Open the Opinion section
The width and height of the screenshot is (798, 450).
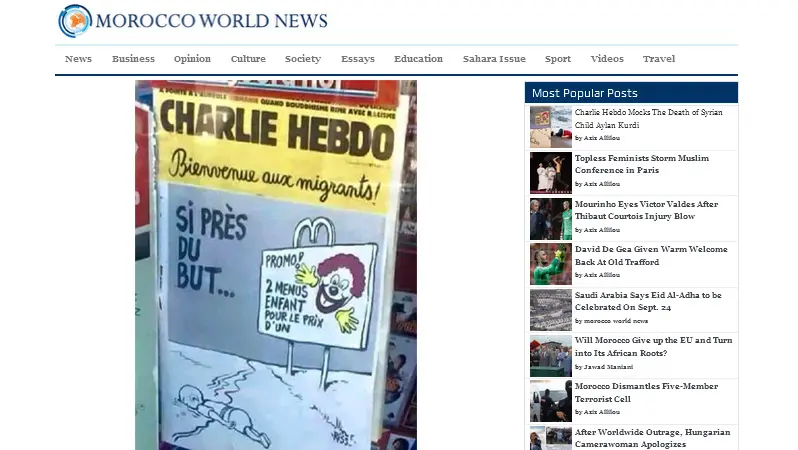(x=192, y=59)
